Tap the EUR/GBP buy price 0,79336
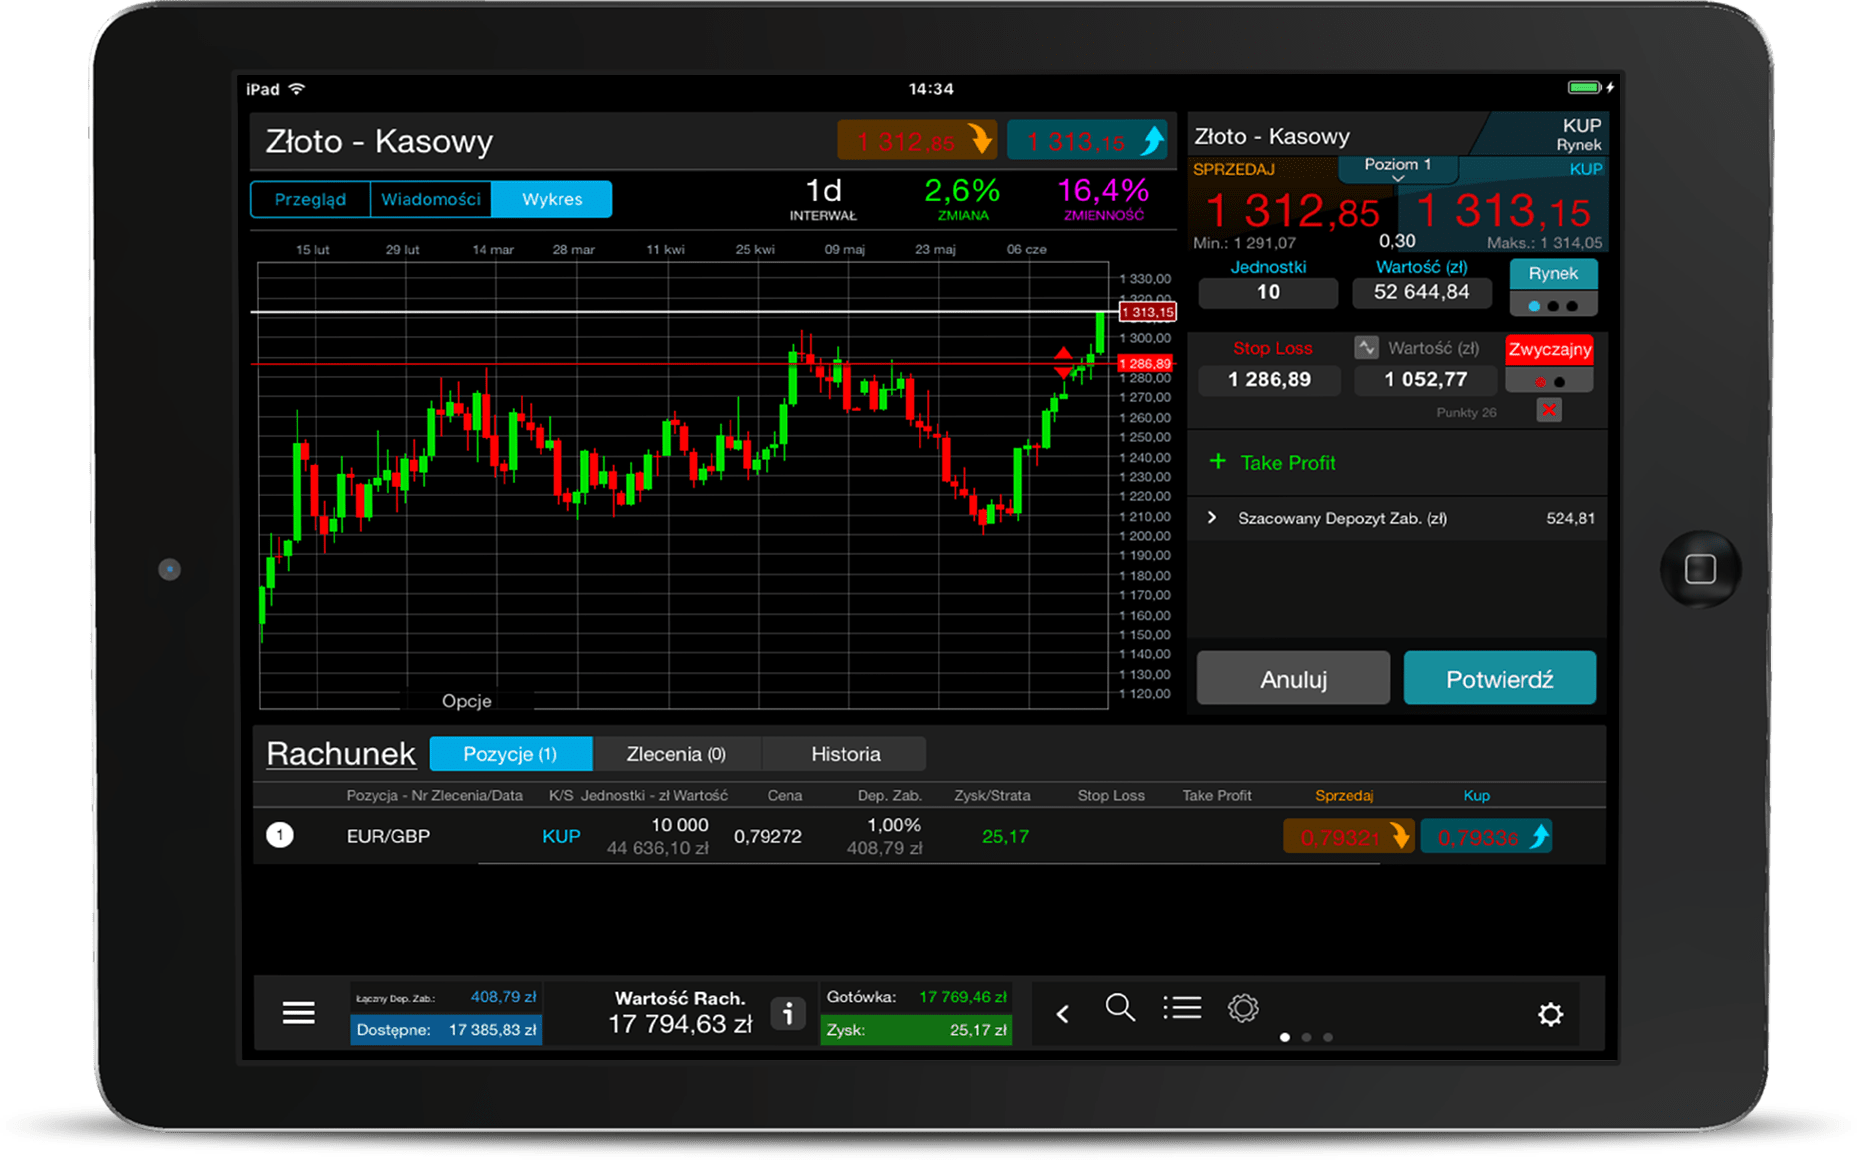1857x1160 pixels. tap(1486, 836)
